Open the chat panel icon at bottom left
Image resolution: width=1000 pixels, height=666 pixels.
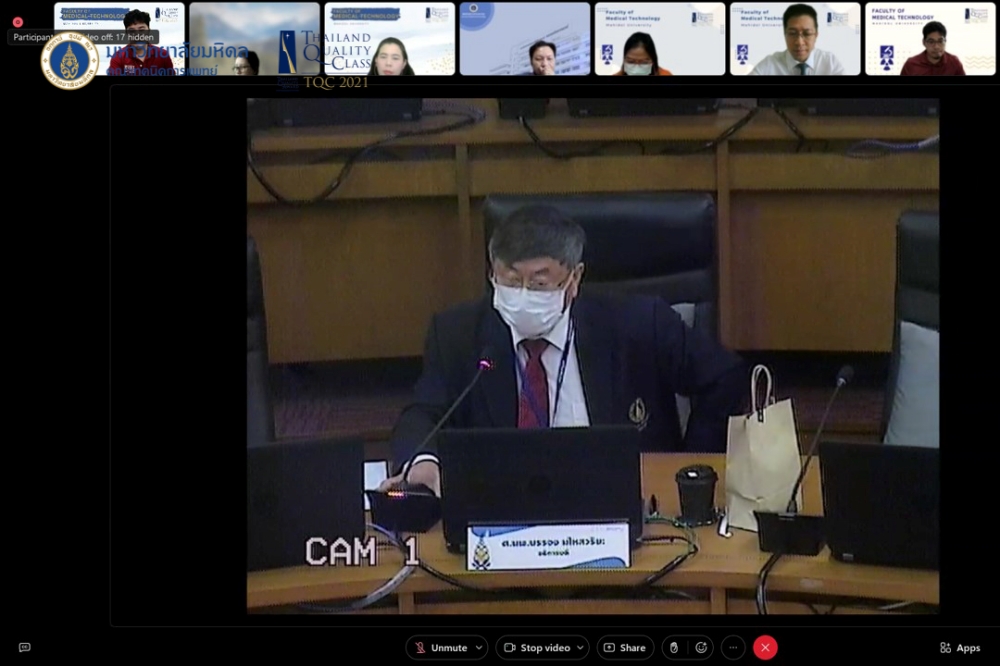click(25, 648)
